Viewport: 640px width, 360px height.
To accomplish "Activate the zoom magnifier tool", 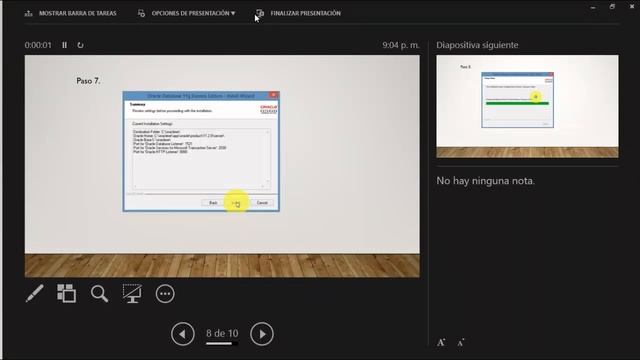I will 100,293.
